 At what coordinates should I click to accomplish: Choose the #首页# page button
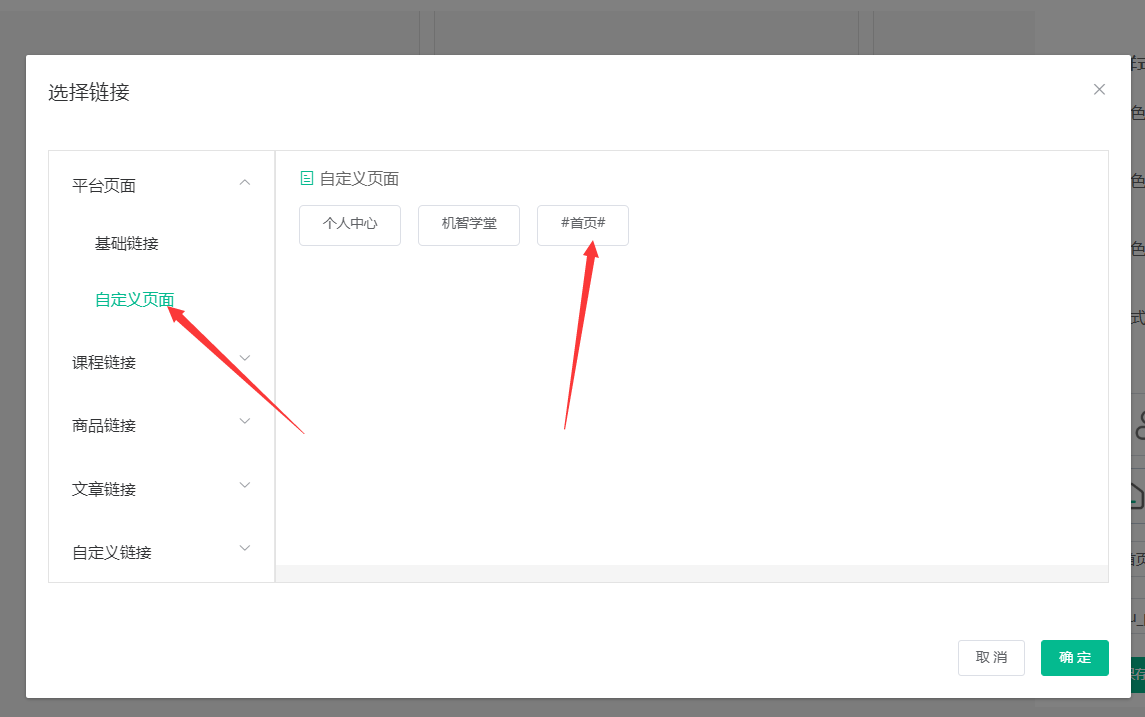[x=583, y=225]
